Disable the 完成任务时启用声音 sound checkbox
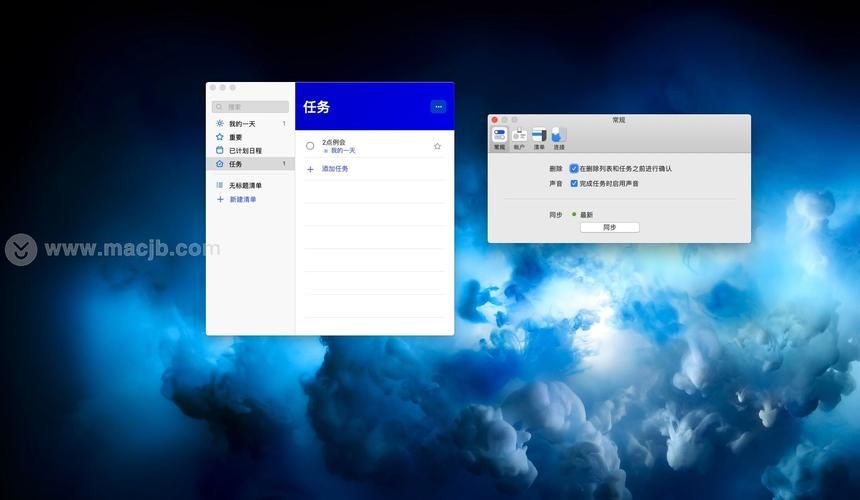The image size is (860, 500). pos(574,183)
